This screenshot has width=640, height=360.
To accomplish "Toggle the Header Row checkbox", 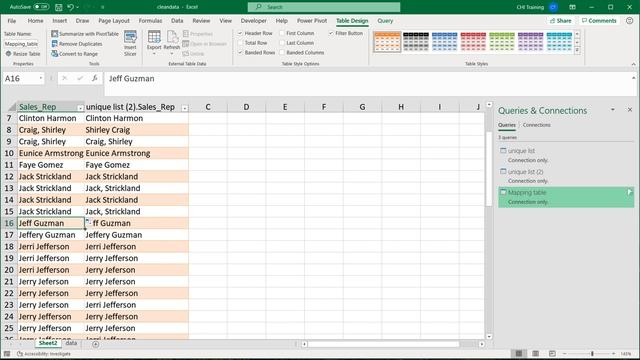I will point(240,33).
